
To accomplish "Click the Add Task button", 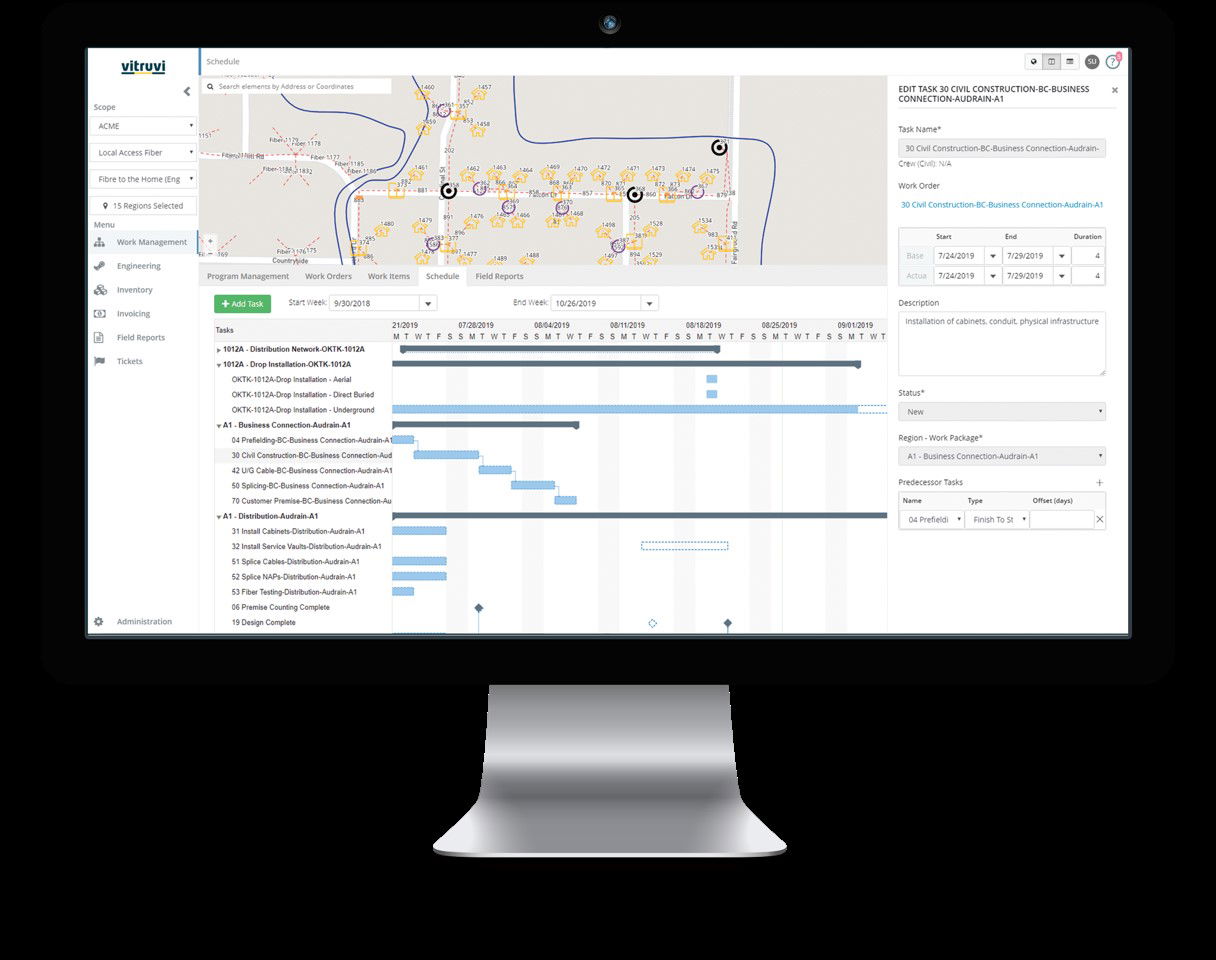I will [244, 303].
